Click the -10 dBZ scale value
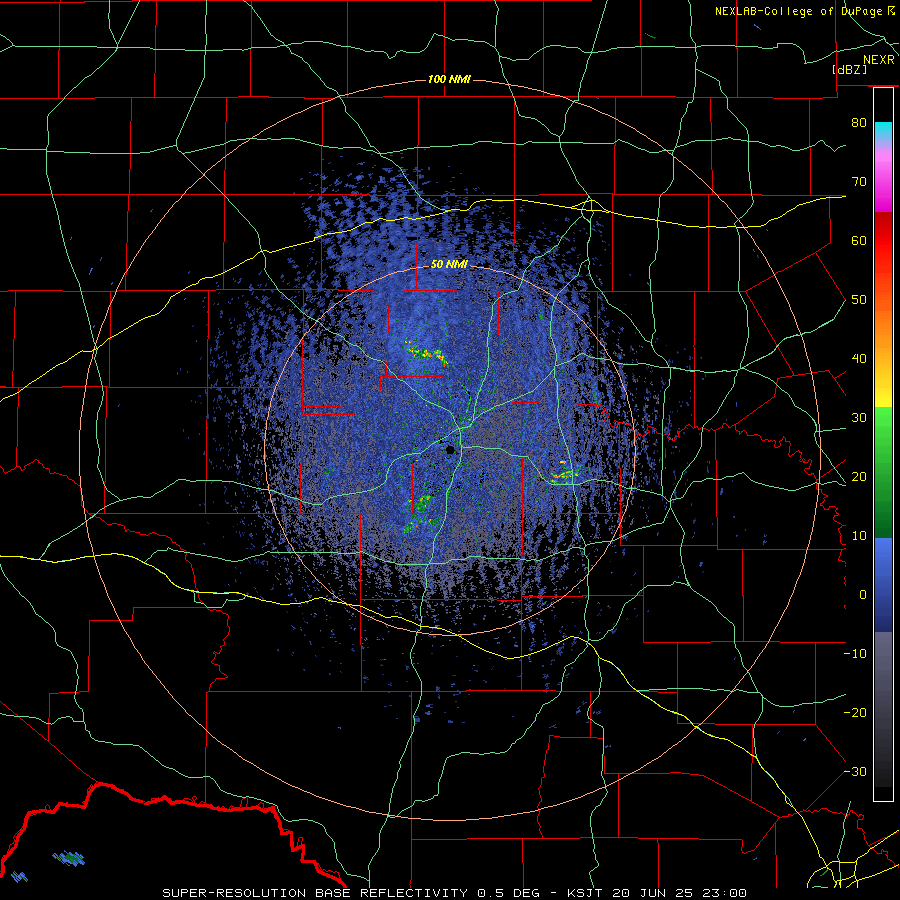The image size is (900, 900). click(855, 653)
